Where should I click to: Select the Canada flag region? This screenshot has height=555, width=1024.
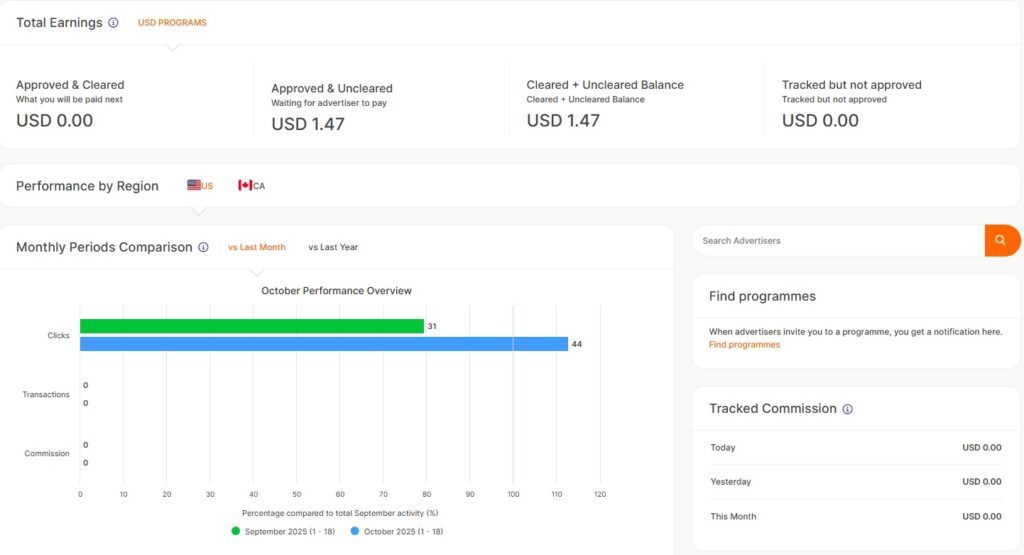click(x=251, y=186)
